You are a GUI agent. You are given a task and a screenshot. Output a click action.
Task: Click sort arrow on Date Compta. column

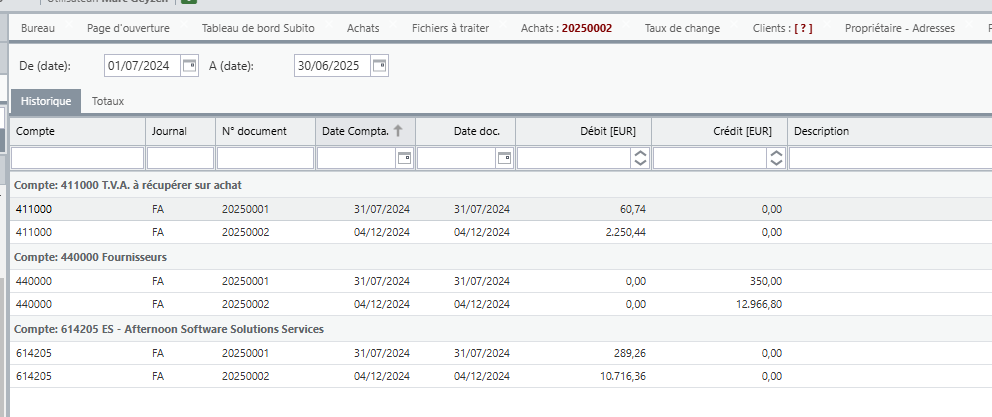398,131
